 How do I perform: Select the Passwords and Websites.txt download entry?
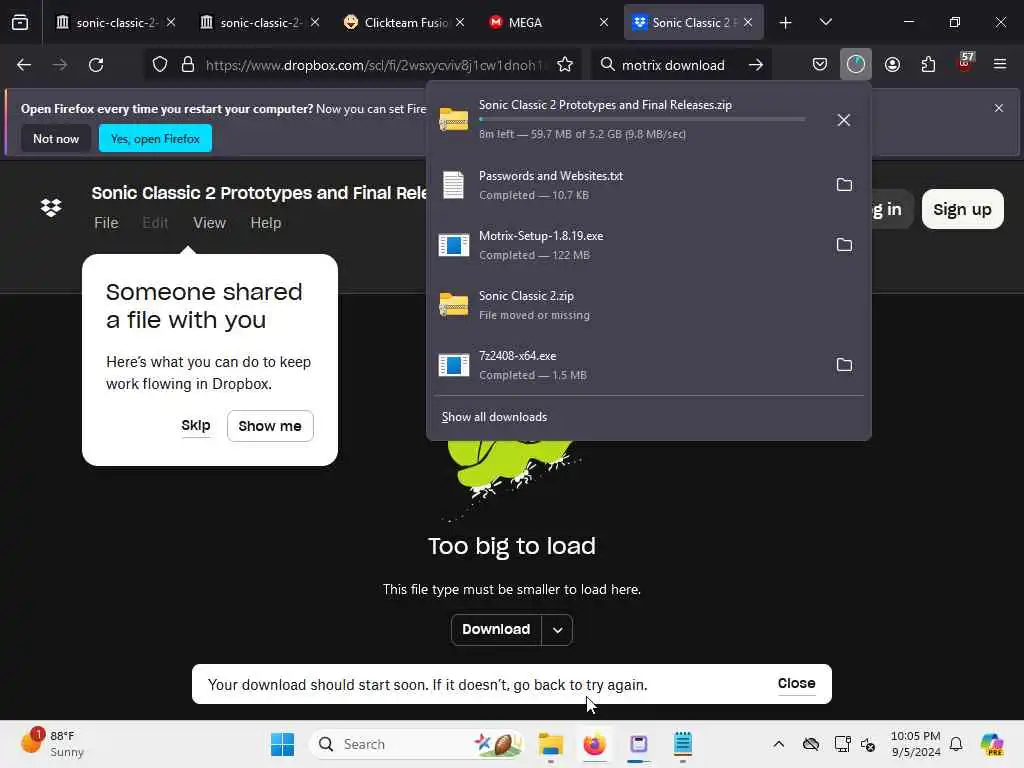coord(648,185)
